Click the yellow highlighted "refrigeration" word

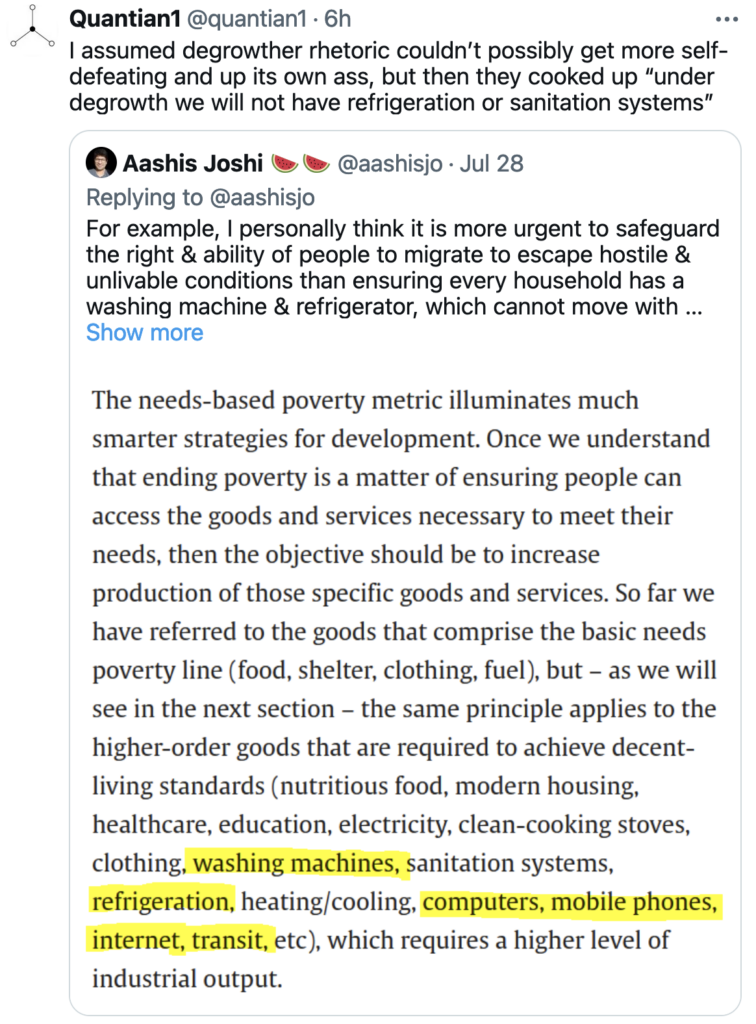[x=161, y=901]
